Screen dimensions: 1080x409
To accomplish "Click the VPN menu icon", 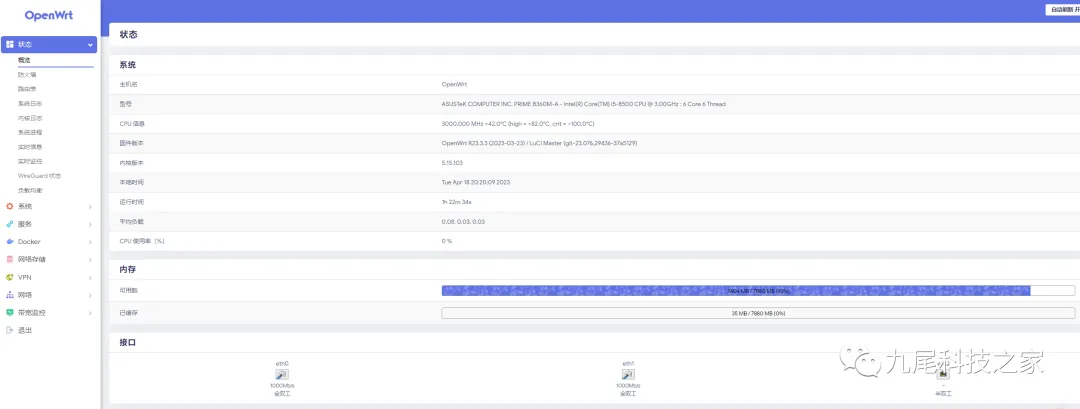I will click(10, 277).
